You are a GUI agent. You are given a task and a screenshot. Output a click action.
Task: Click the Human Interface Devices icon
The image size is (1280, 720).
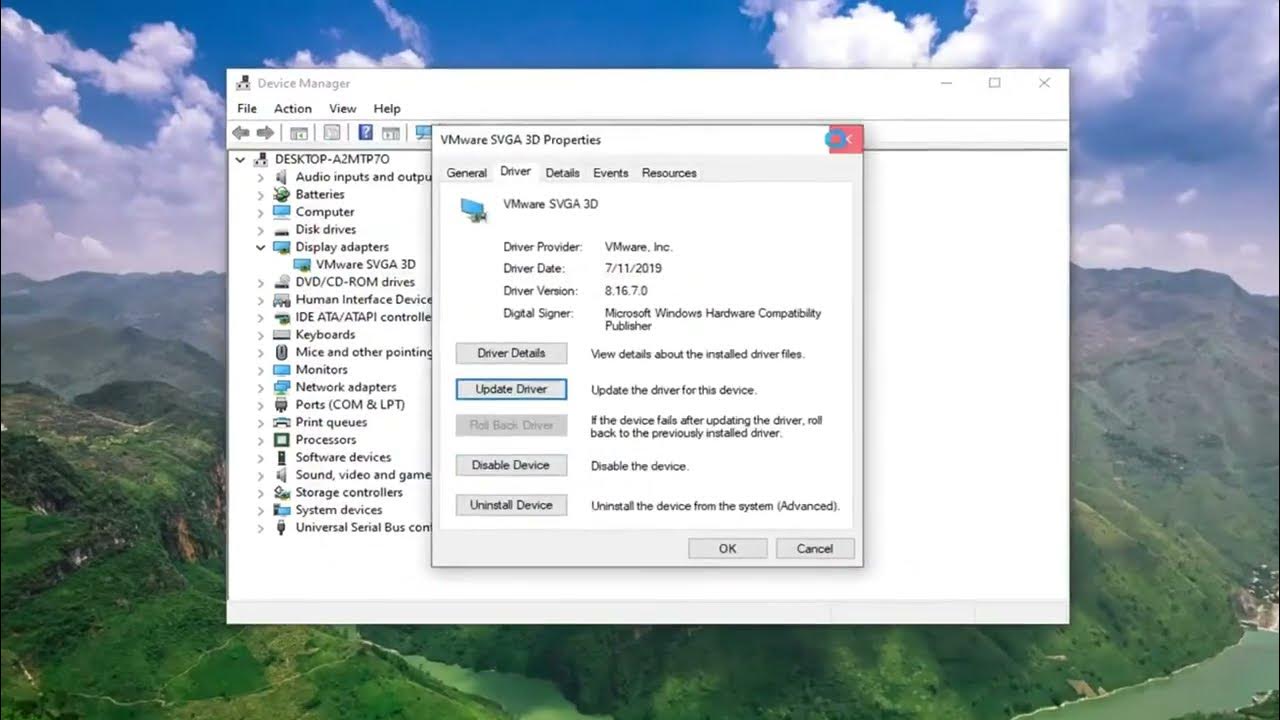coord(282,299)
